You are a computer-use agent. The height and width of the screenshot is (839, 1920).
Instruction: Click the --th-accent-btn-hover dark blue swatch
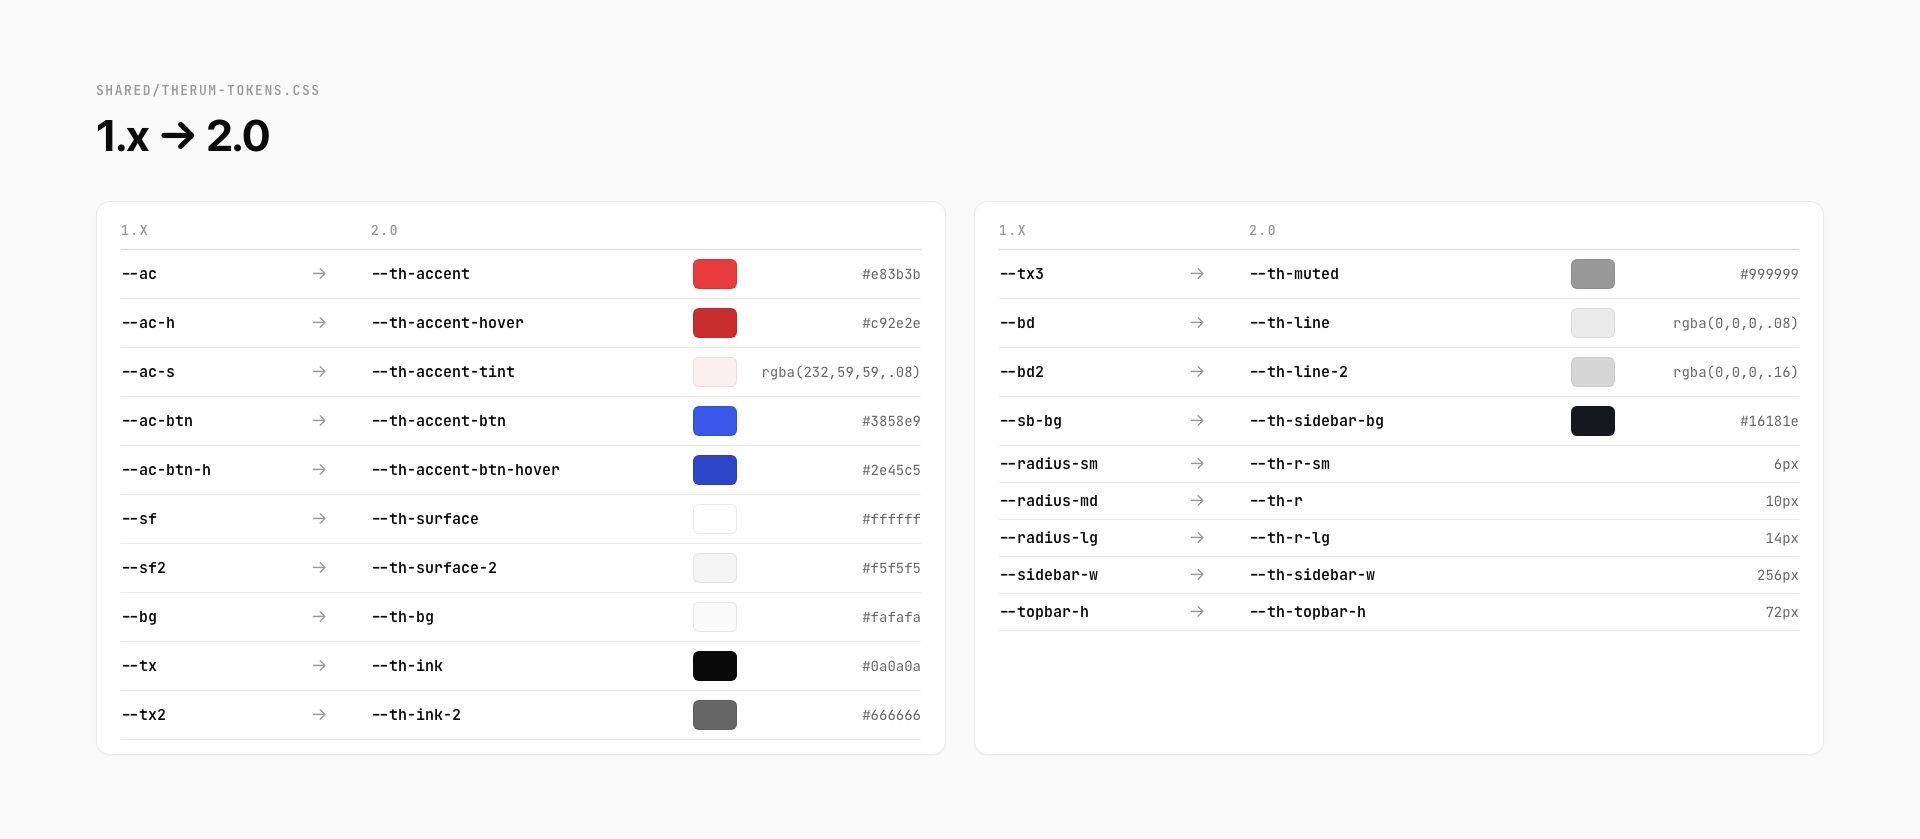(715, 470)
